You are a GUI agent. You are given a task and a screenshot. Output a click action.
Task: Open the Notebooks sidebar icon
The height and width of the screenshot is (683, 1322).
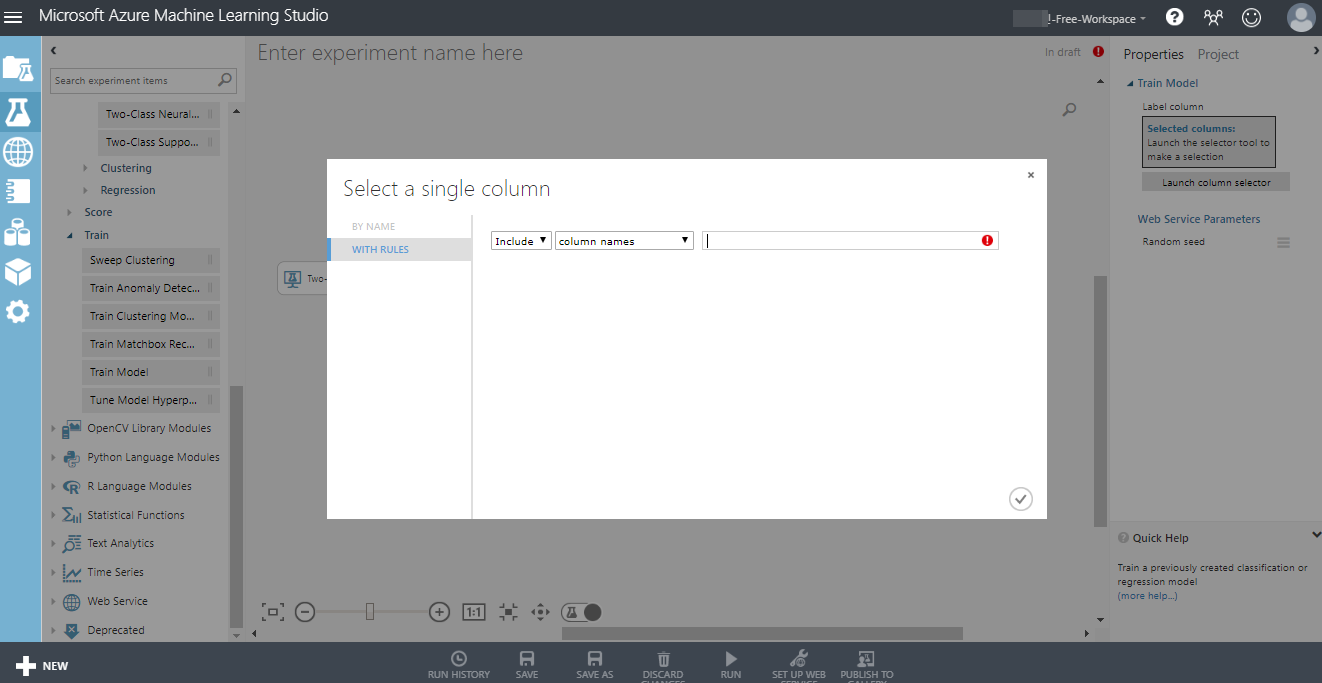tap(18, 191)
